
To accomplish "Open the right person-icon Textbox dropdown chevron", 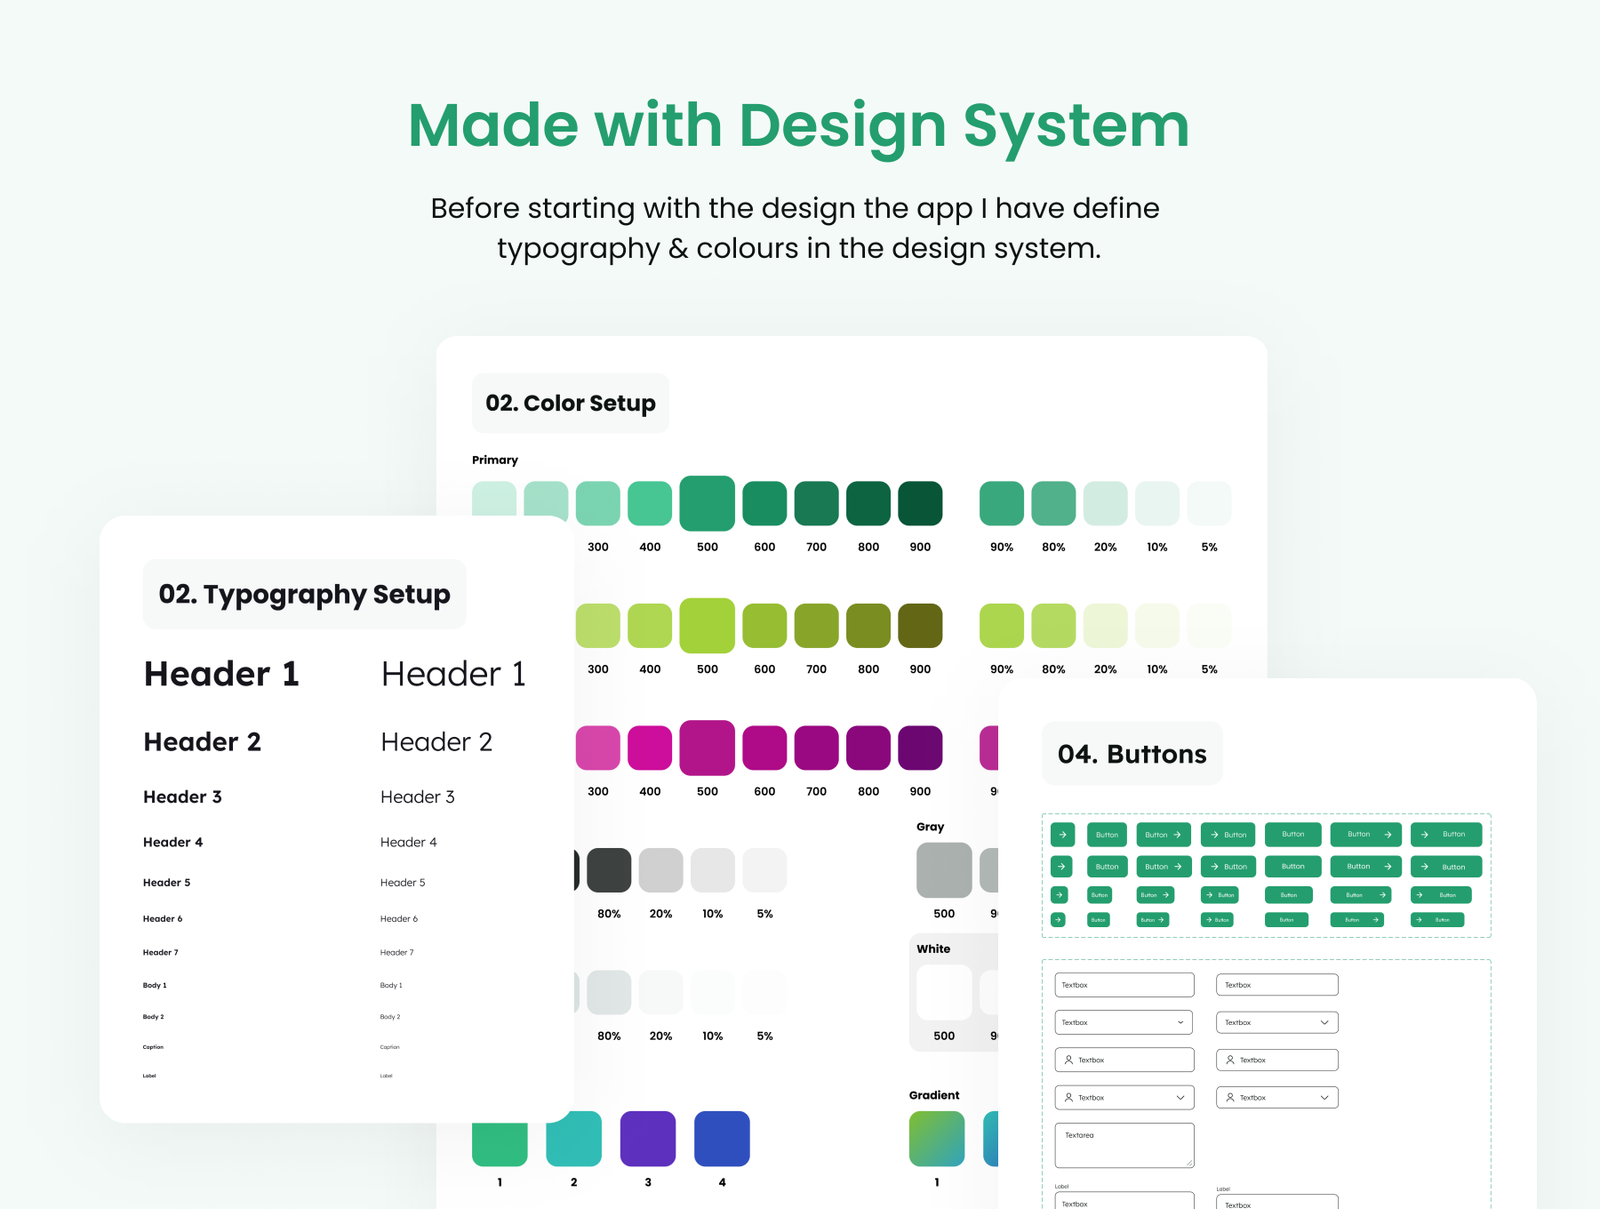I will click(x=1324, y=1098).
